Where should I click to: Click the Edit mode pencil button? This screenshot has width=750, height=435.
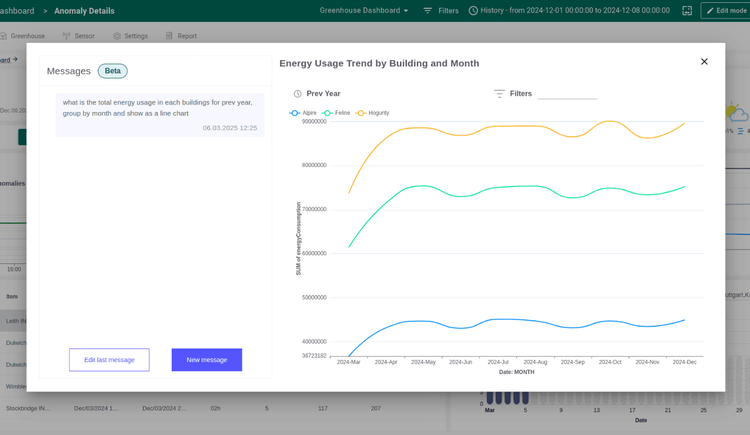pos(724,11)
